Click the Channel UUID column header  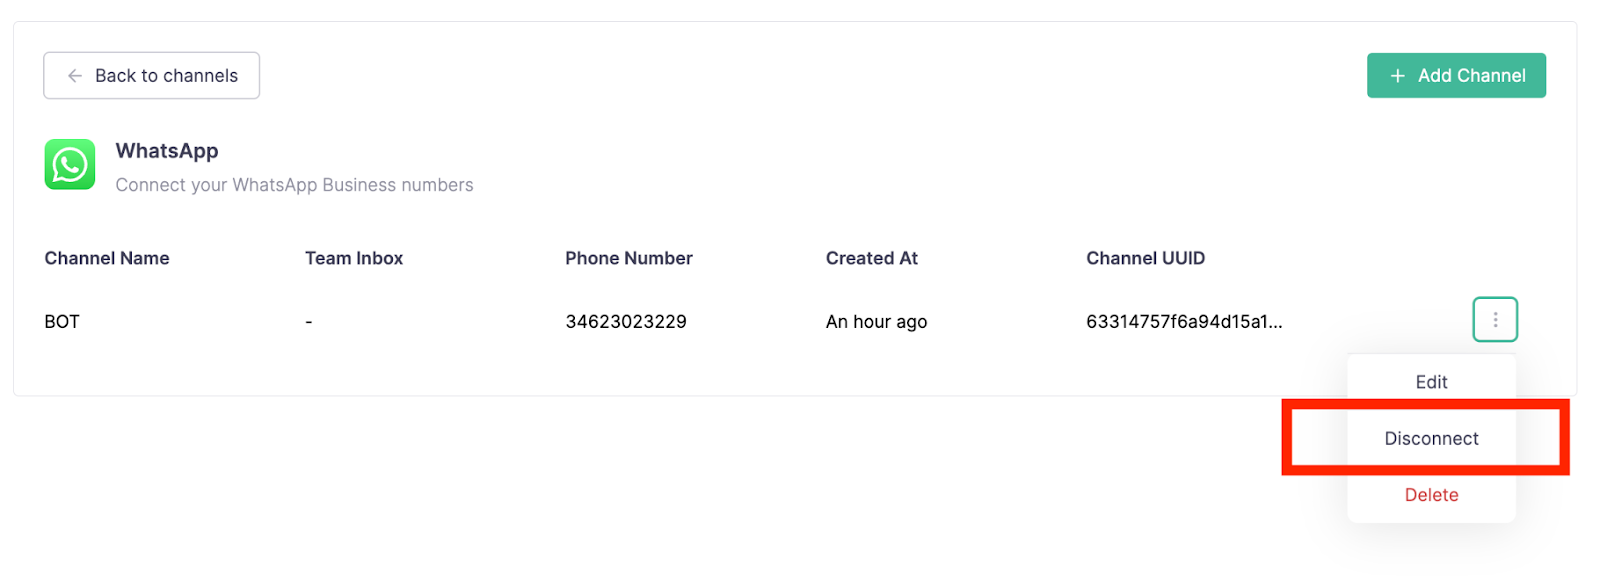coord(1145,258)
